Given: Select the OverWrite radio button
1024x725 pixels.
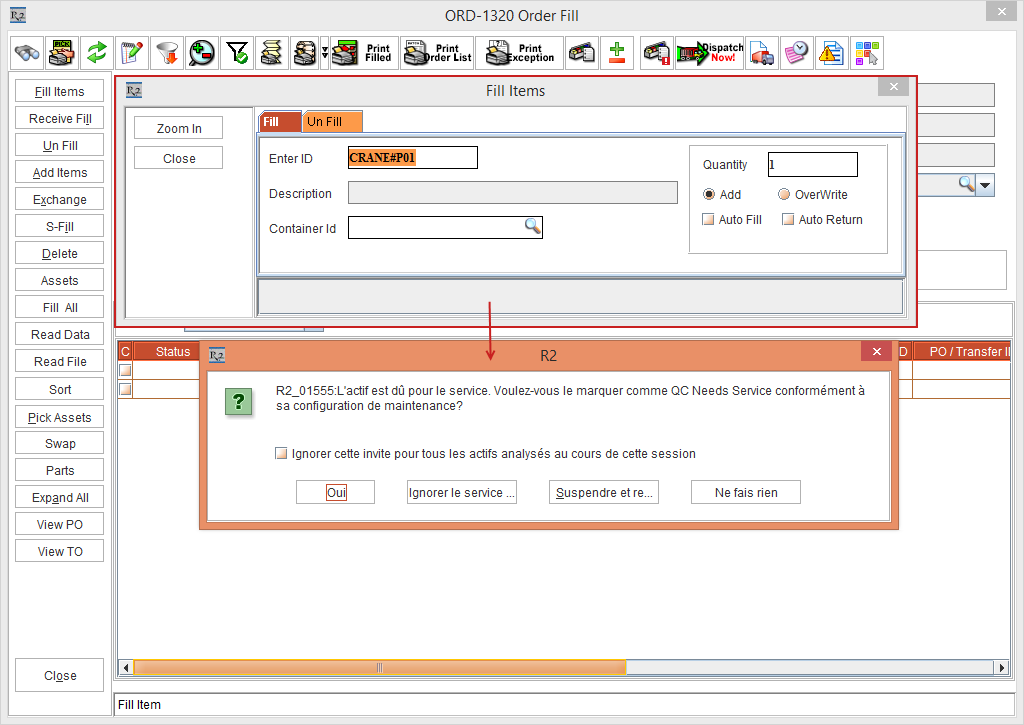Looking at the screenshot, I should coord(784,195).
